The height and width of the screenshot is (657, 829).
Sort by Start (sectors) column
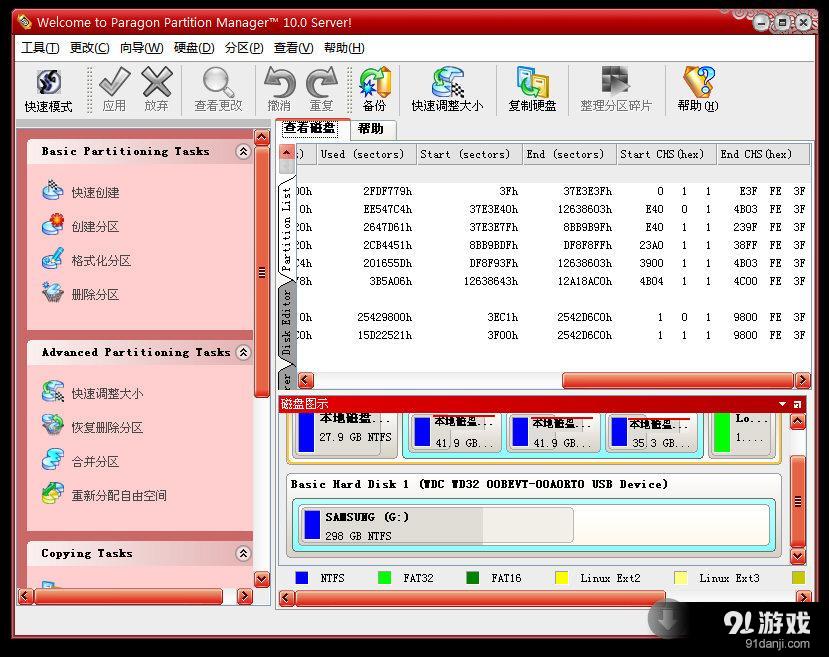[x=469, y=154]
